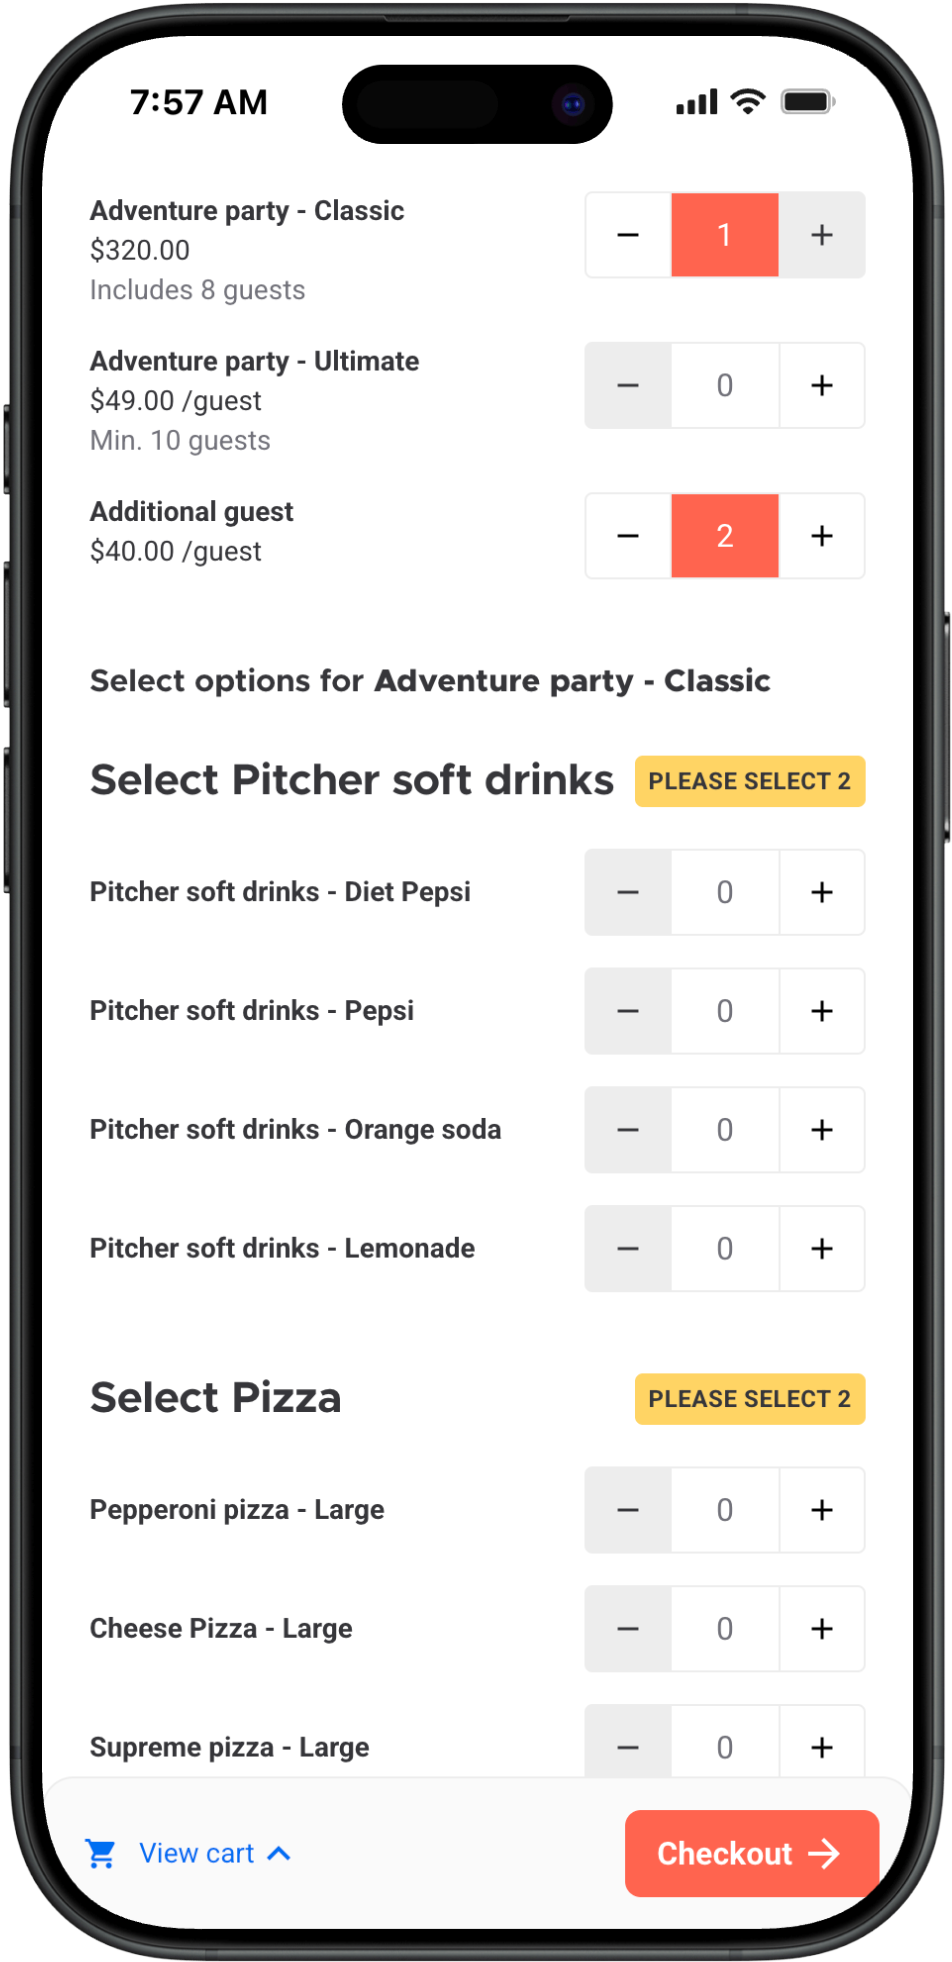Select the Adventure party - Classic quantity value

pyautogui.click(x=724, y=235)
